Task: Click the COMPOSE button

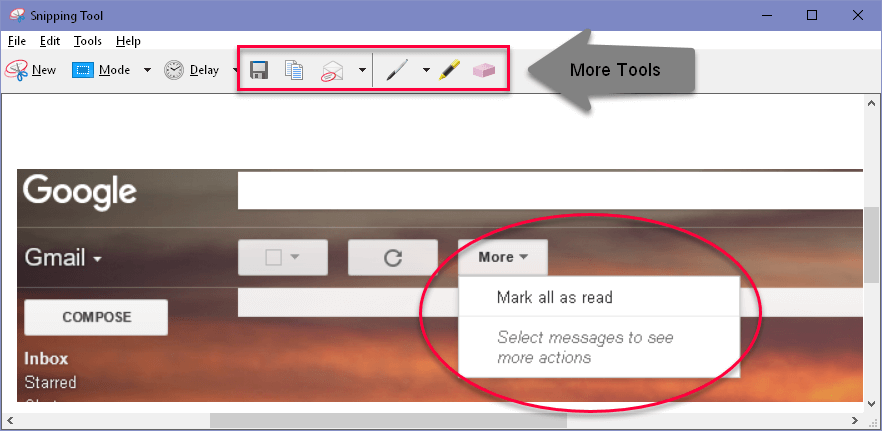Action: [x=96, y=317]
